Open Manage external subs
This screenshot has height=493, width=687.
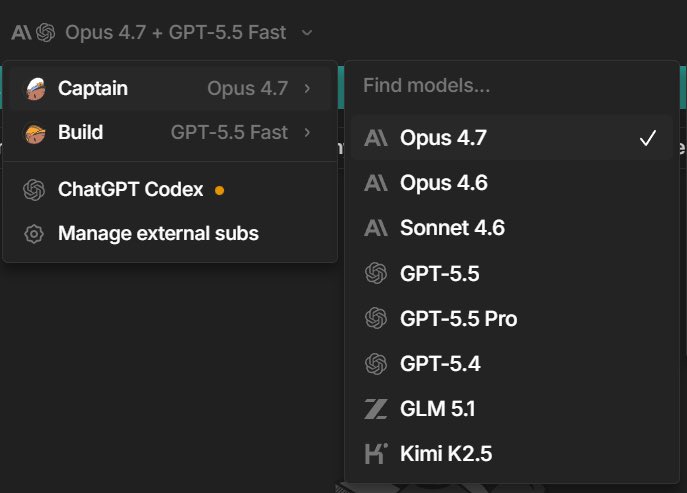click(170, 234)
